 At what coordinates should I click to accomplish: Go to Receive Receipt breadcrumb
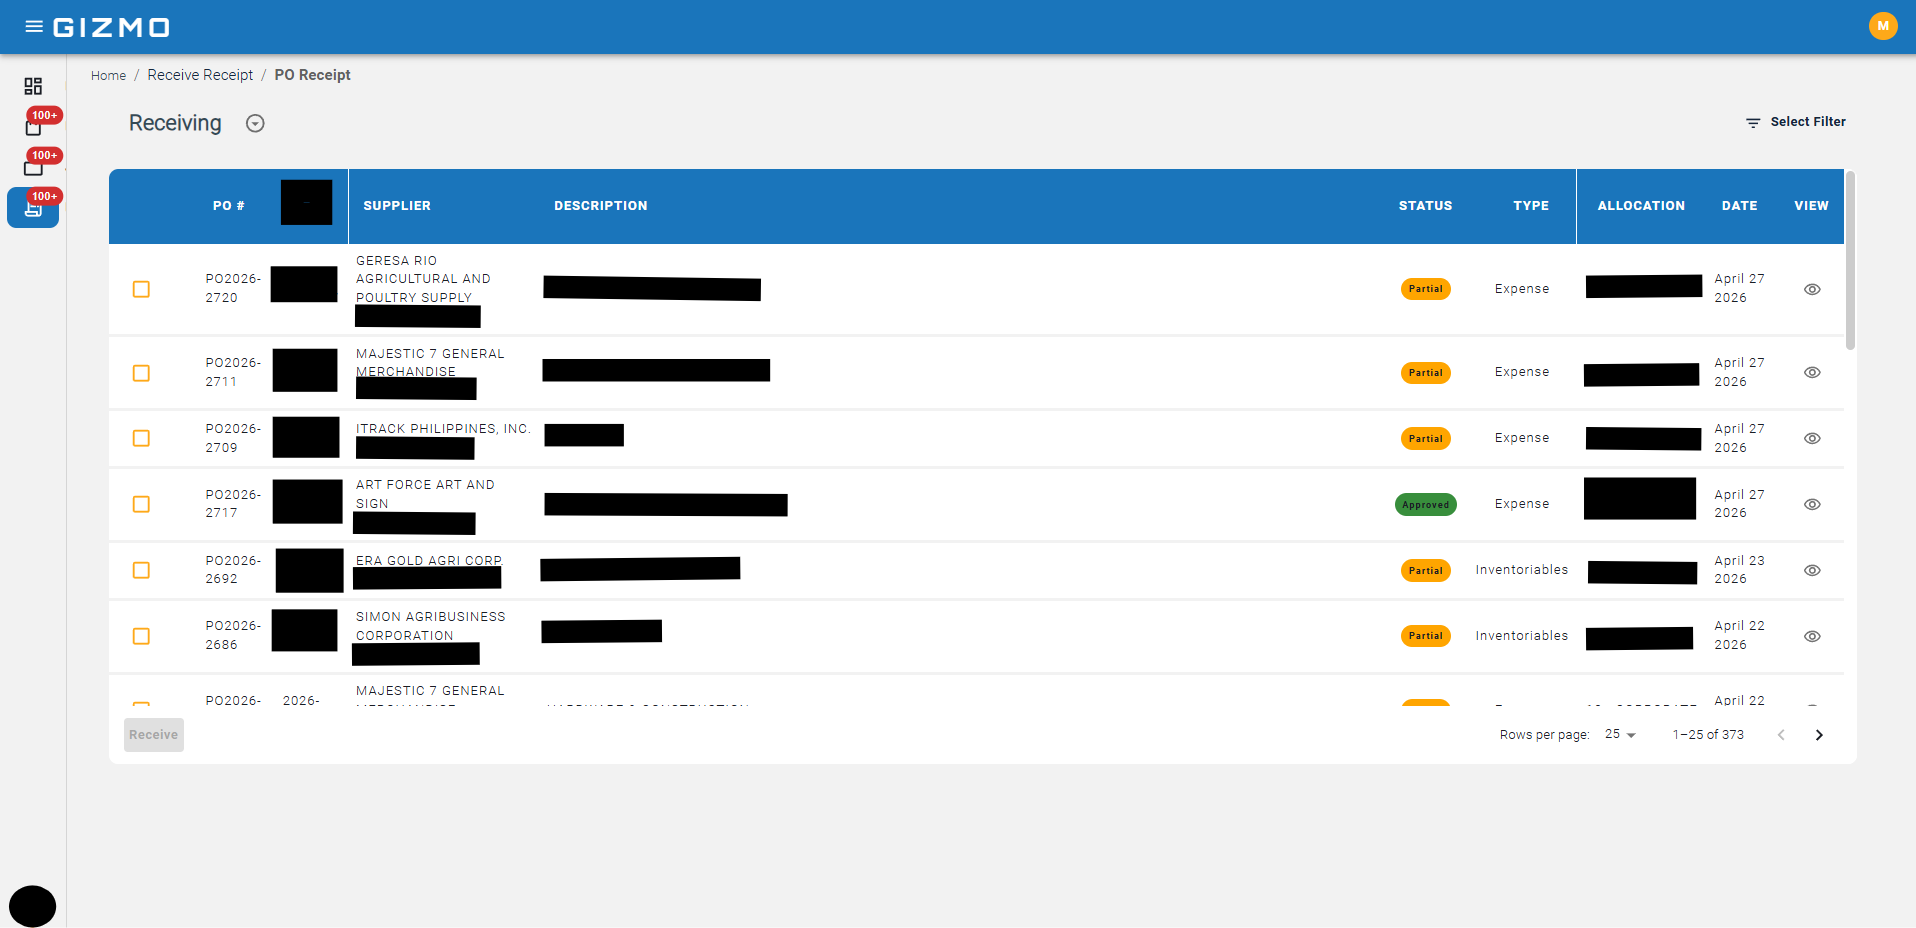pos(200,75)
